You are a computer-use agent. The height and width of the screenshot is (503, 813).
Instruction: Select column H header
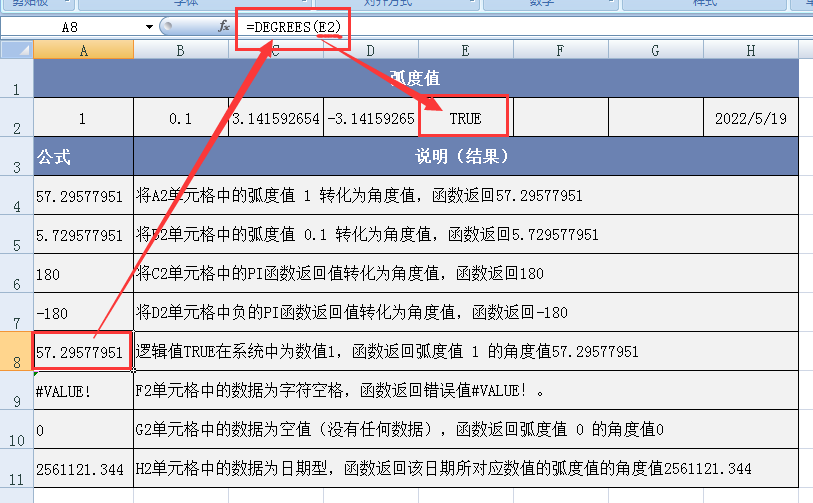[751, 50]
